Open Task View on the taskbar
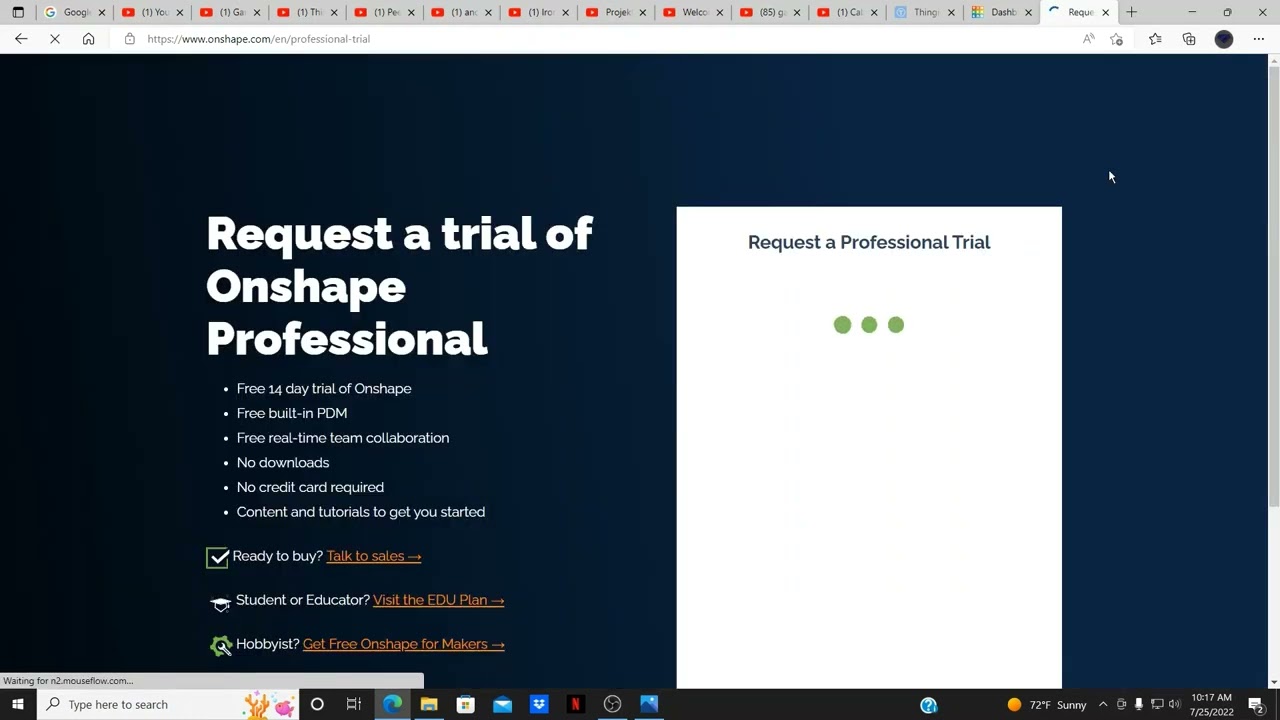 [353, 704]
